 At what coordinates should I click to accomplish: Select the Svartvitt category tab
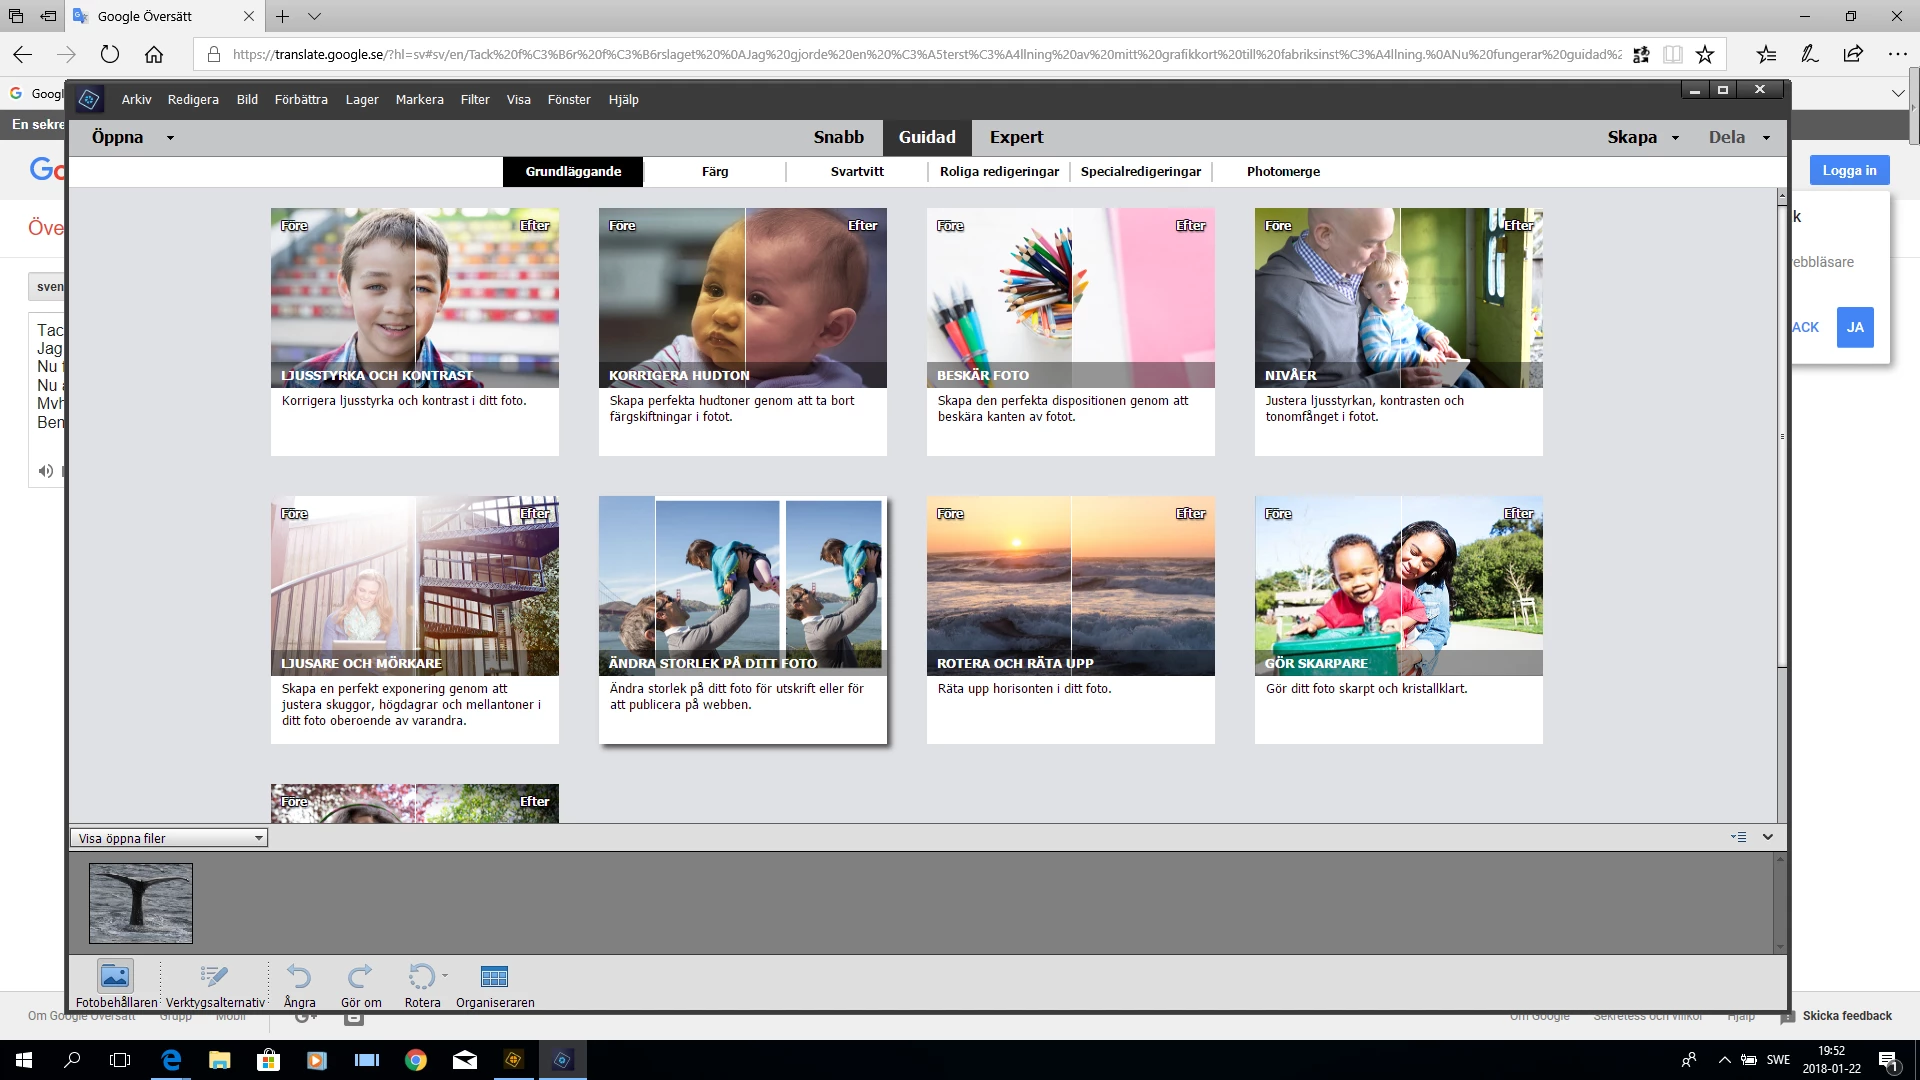coord(857,171)
